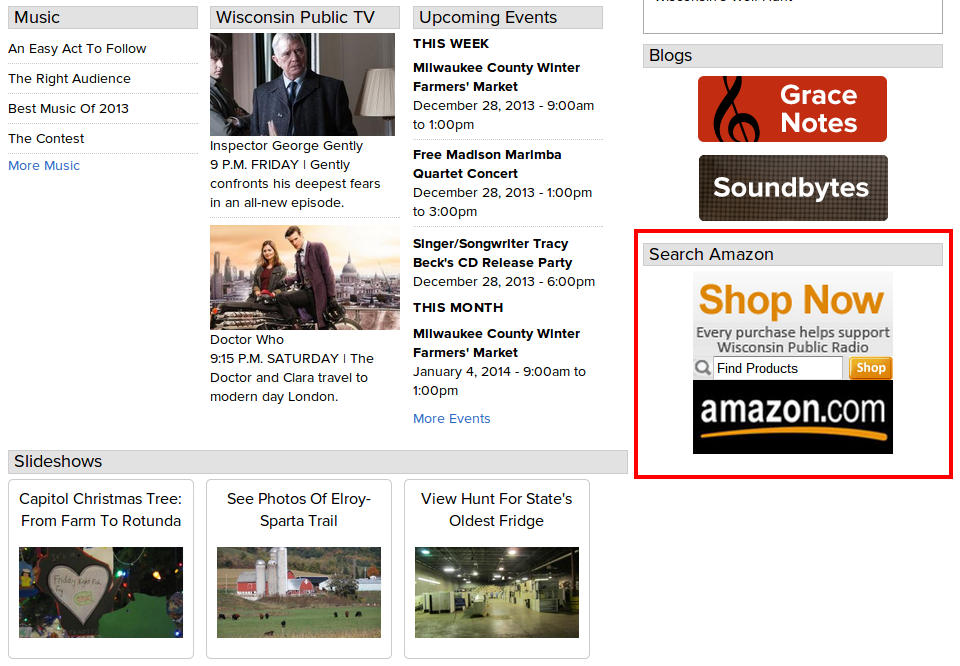Click the 'THIS MONTH' events label

pyautogui.click(x=458, y=308)
